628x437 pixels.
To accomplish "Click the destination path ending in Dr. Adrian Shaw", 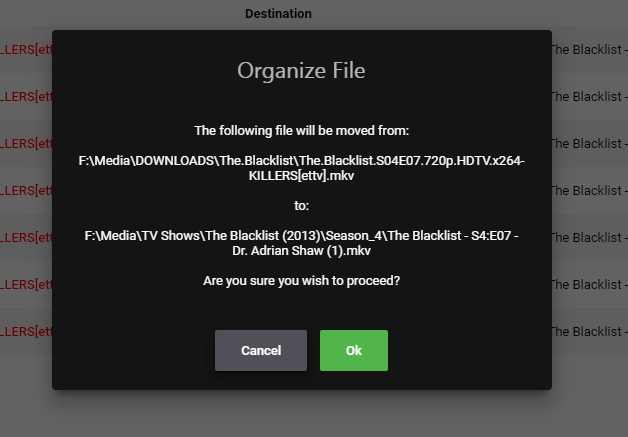I will tap(301, 243).
